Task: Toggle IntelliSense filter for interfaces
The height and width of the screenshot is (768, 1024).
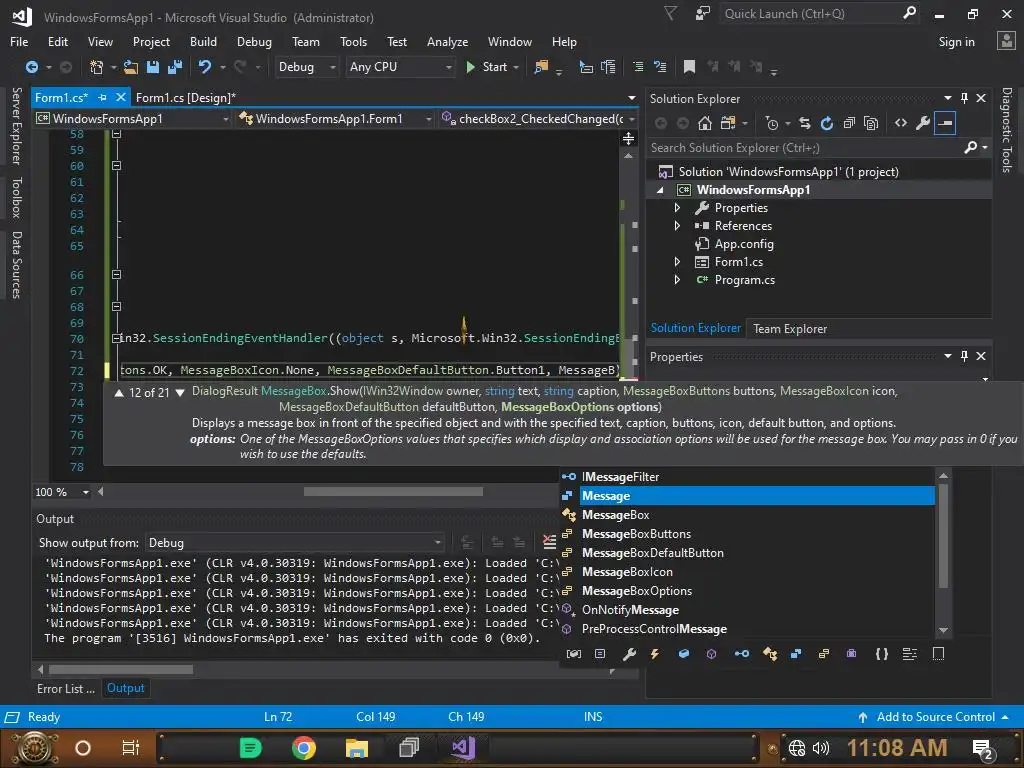Action: (x=742, y=654)
